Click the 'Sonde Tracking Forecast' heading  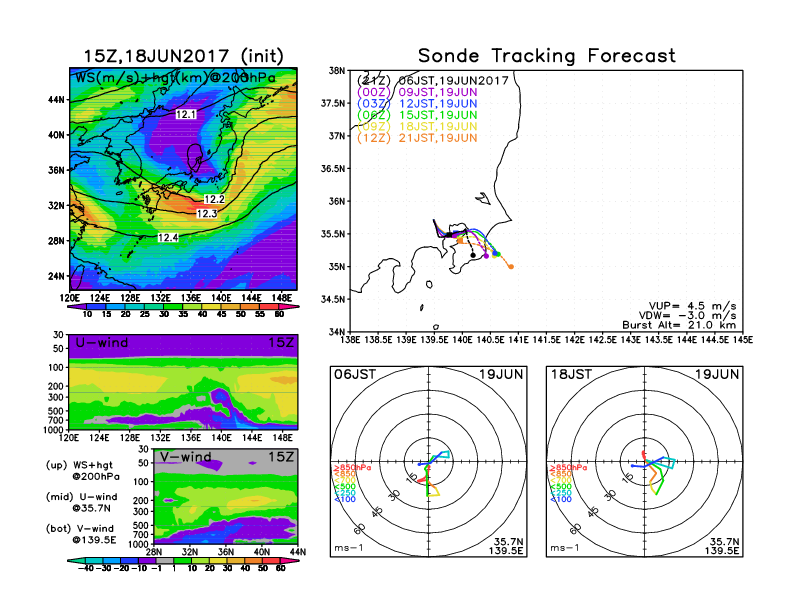coord(547,56)
